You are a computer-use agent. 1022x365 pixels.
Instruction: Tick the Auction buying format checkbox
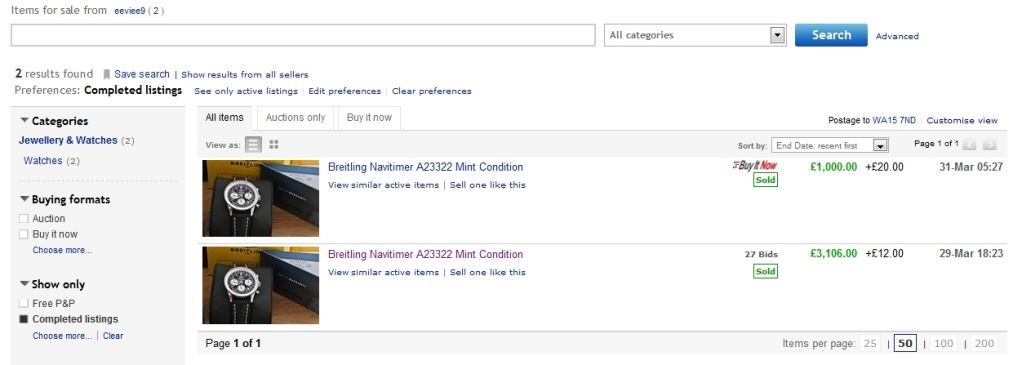pos(24,218)
